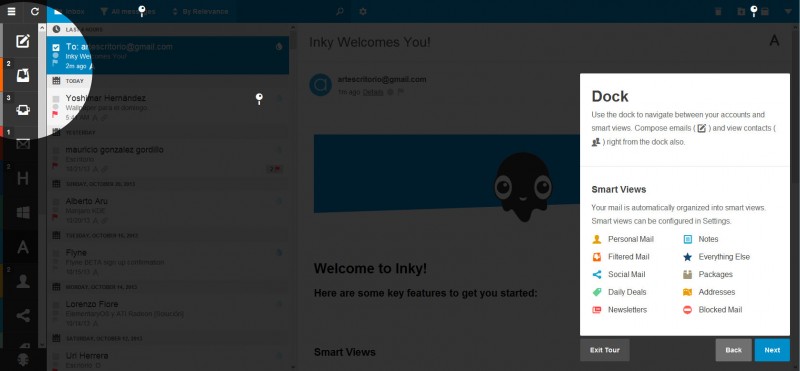Click the relevance drop on selected message
Image resolution: width=800 pixels, height=371 pixels.
[279, 46]
